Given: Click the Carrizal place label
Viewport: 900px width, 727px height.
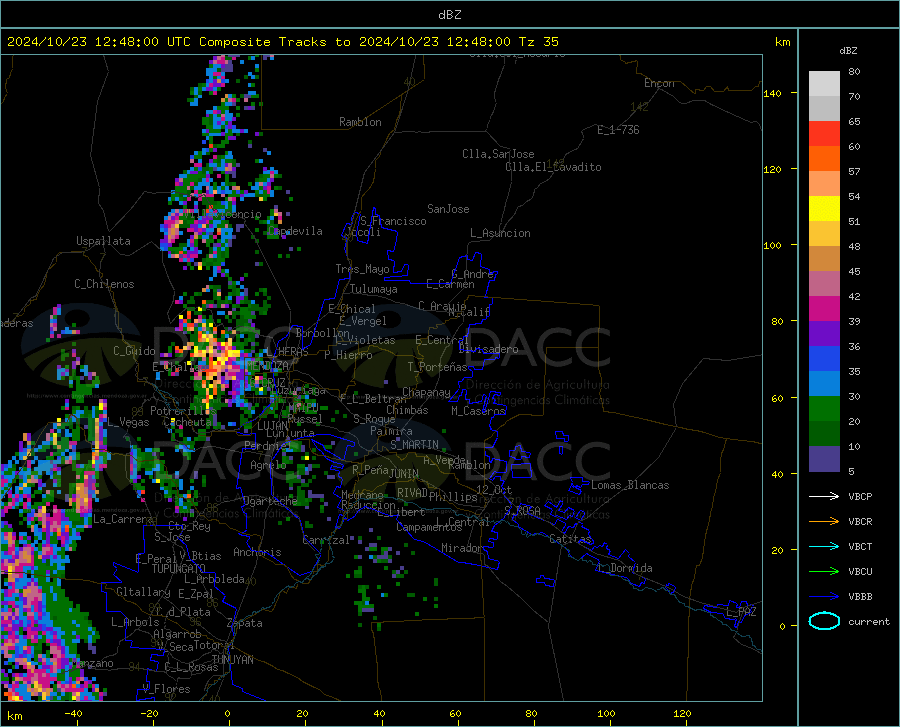Looking at the screenshot, I should pyautogui.click(x=326, y=540).
